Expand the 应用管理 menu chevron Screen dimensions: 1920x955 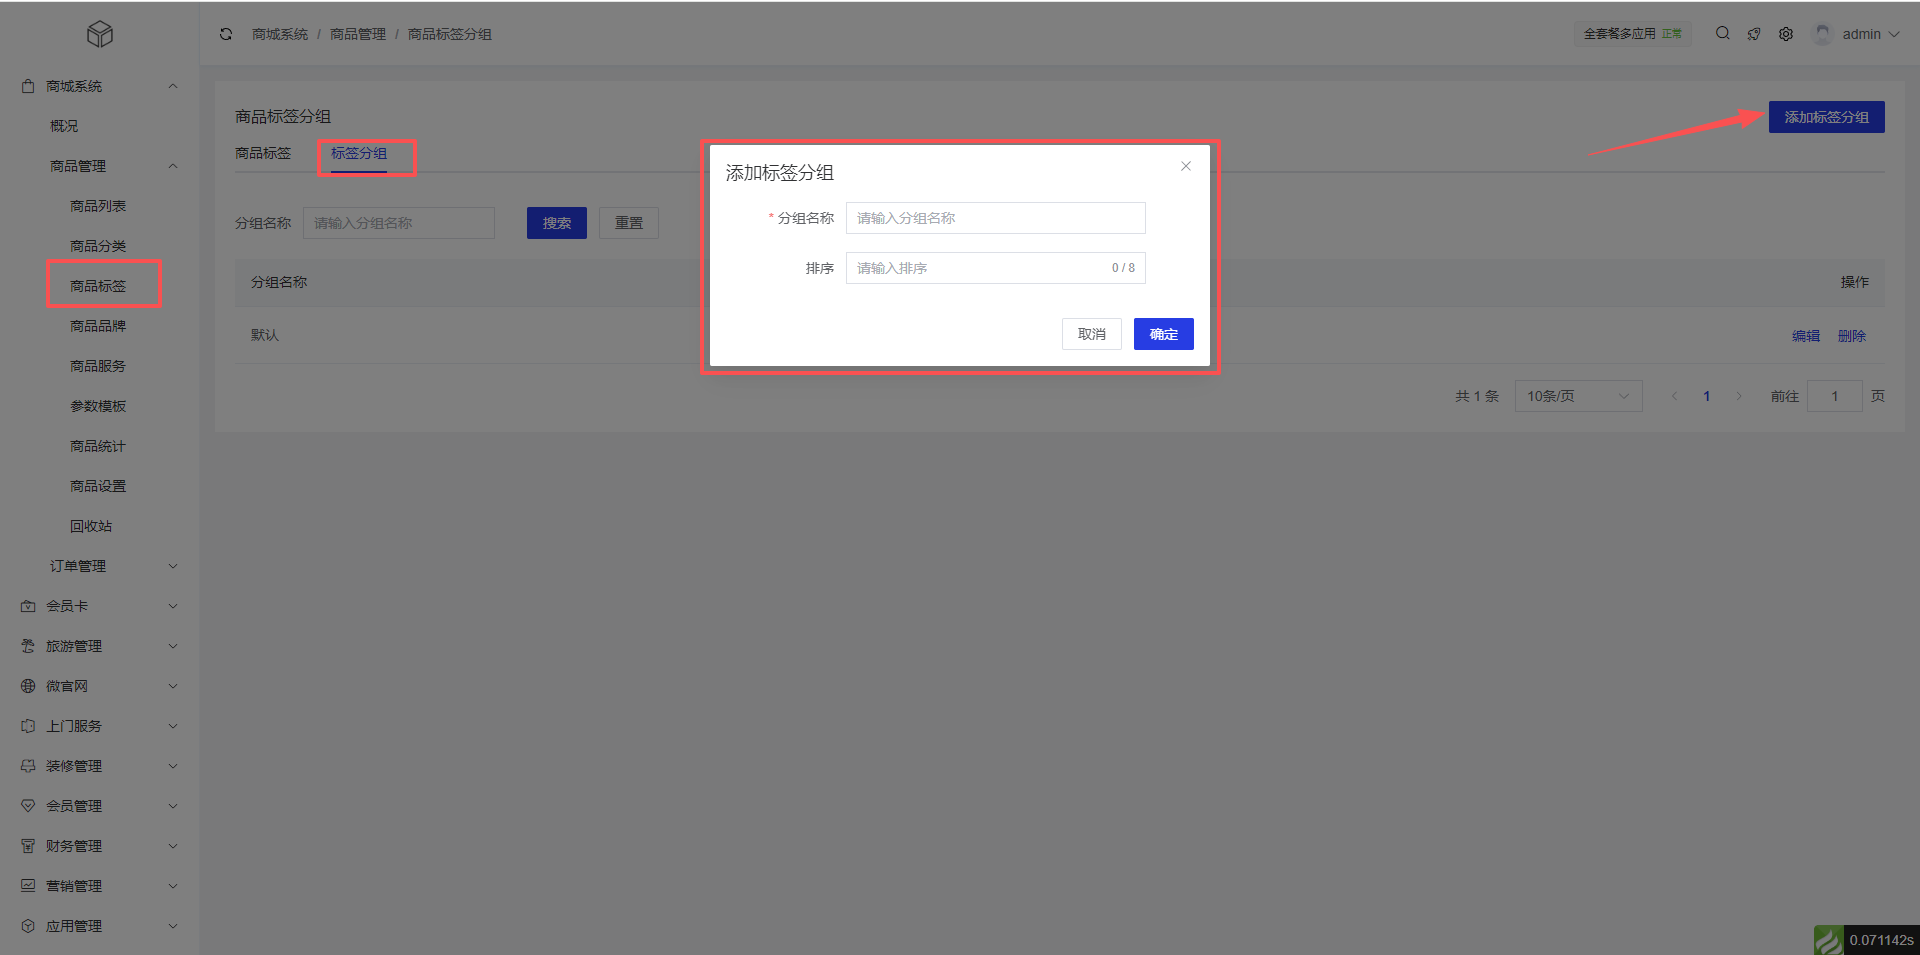coord(173,926)
